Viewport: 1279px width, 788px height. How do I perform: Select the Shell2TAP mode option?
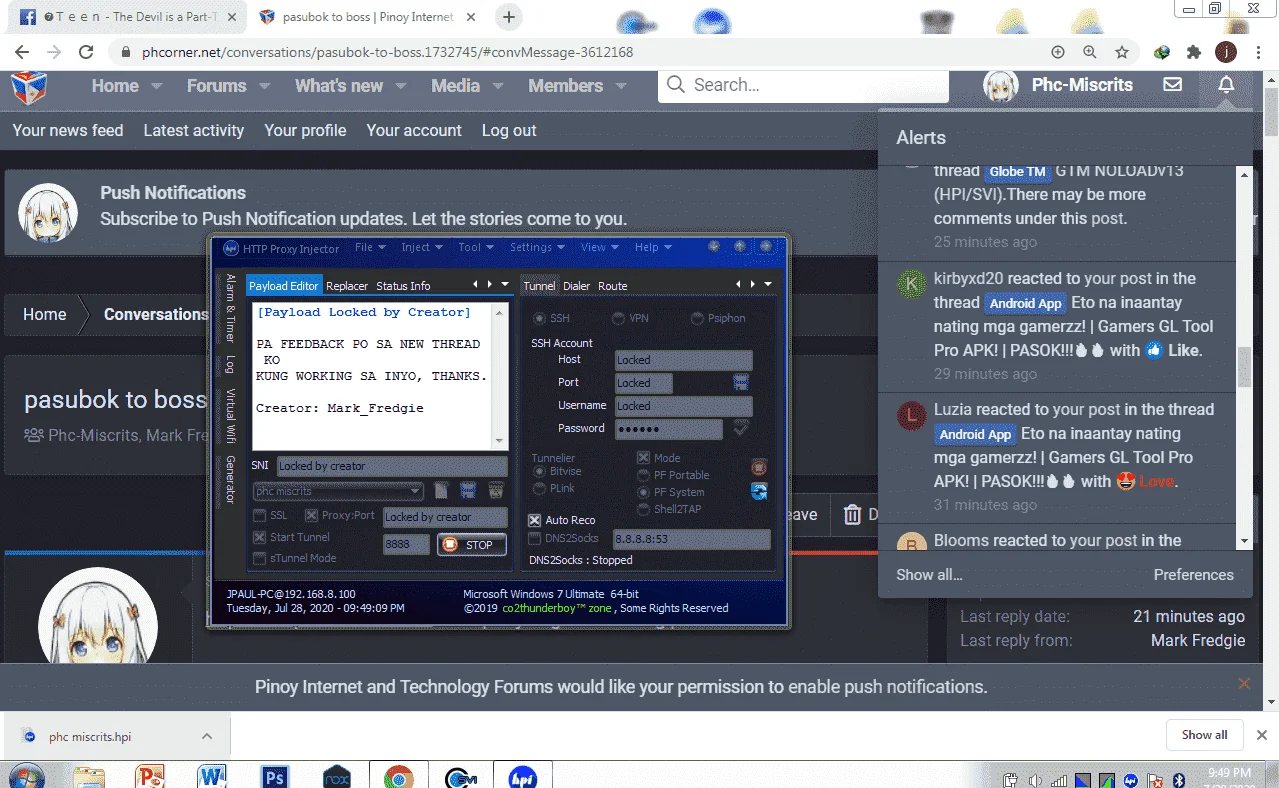tap(644, 509)
